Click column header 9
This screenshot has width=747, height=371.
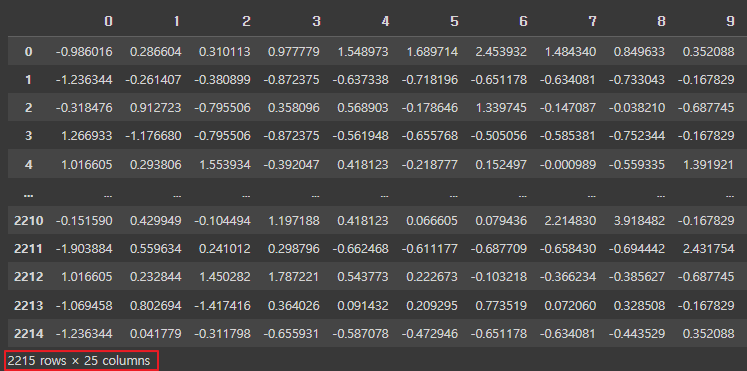[x=730, y=21]
